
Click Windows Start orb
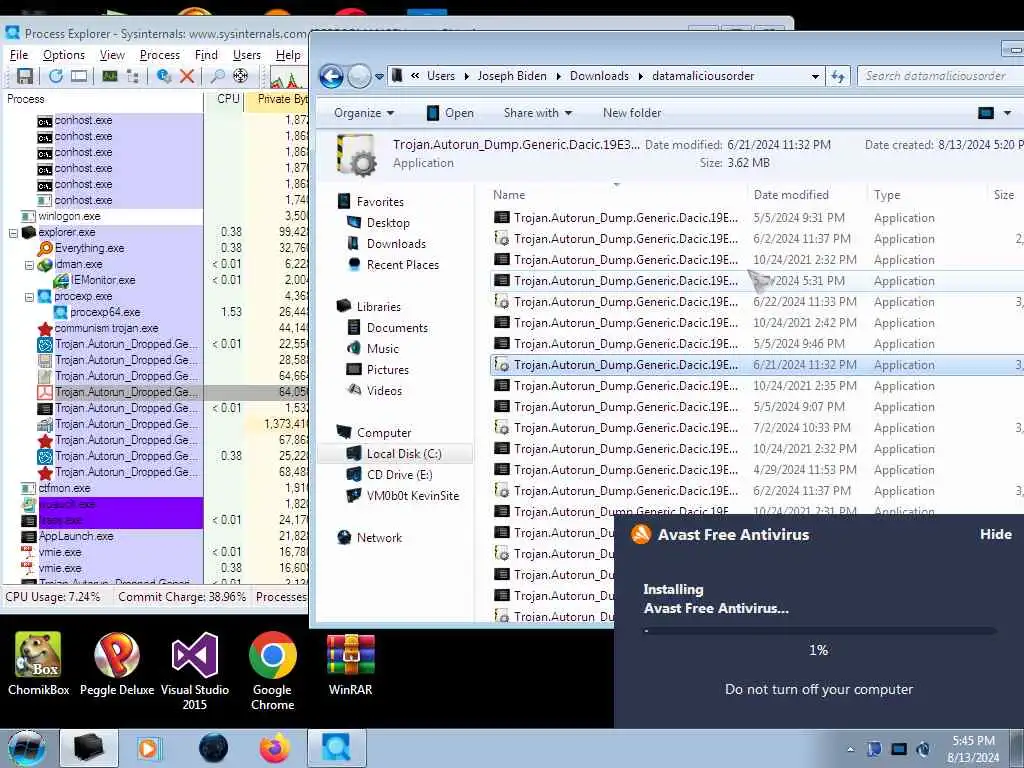tap(27, 748)
